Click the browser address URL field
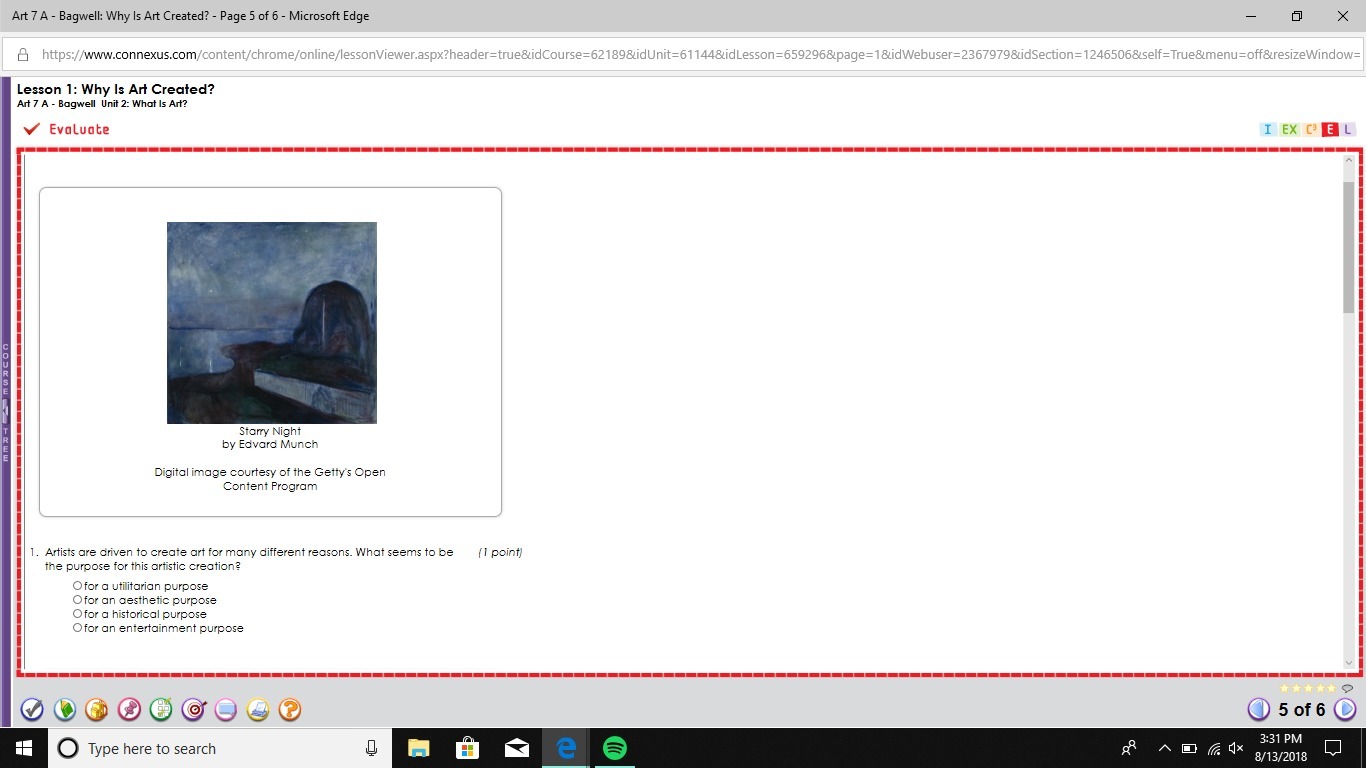The width and height of the screenshot is (1366, 768). (x=700, y=55)
